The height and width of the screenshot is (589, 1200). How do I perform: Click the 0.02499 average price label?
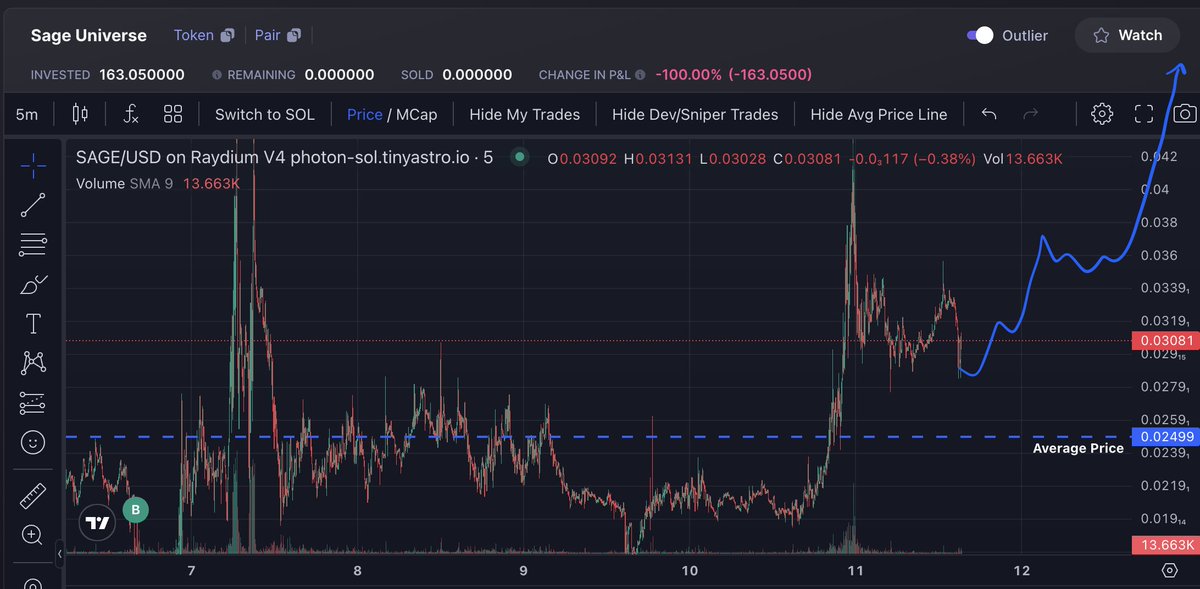click(1164, 437)
